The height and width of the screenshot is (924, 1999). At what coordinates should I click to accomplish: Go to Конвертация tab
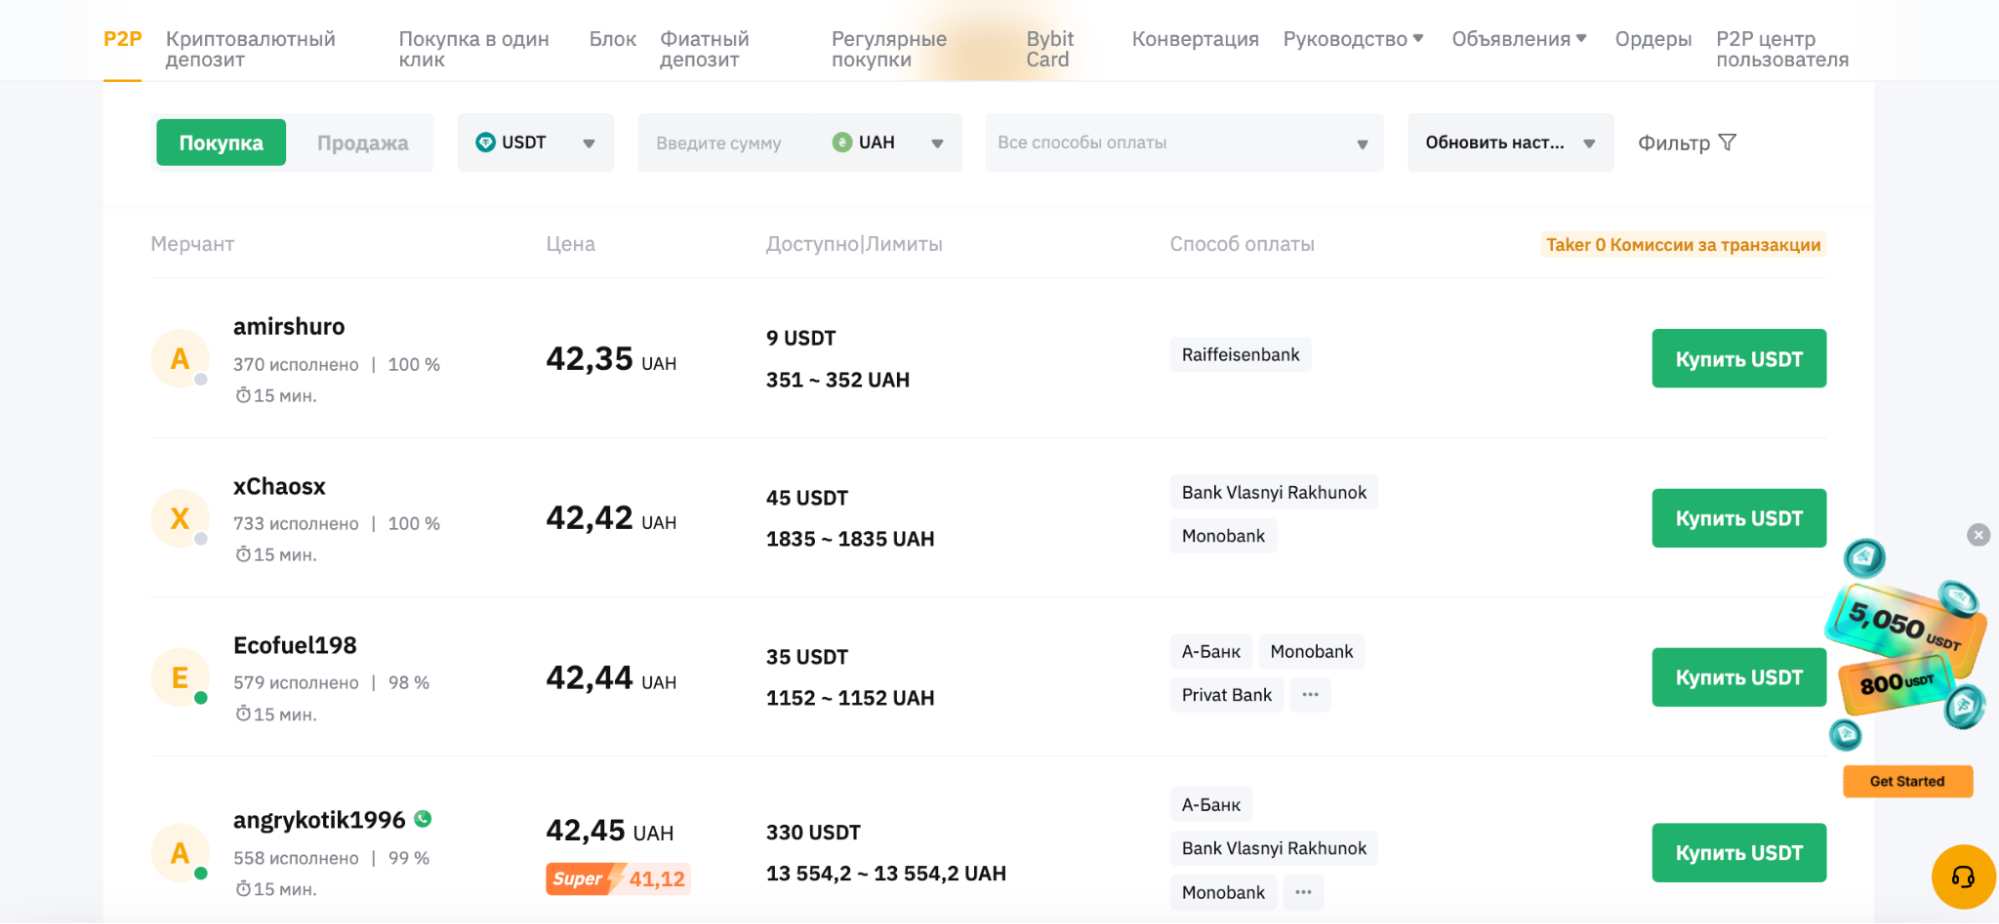(x=1195, y=39)
